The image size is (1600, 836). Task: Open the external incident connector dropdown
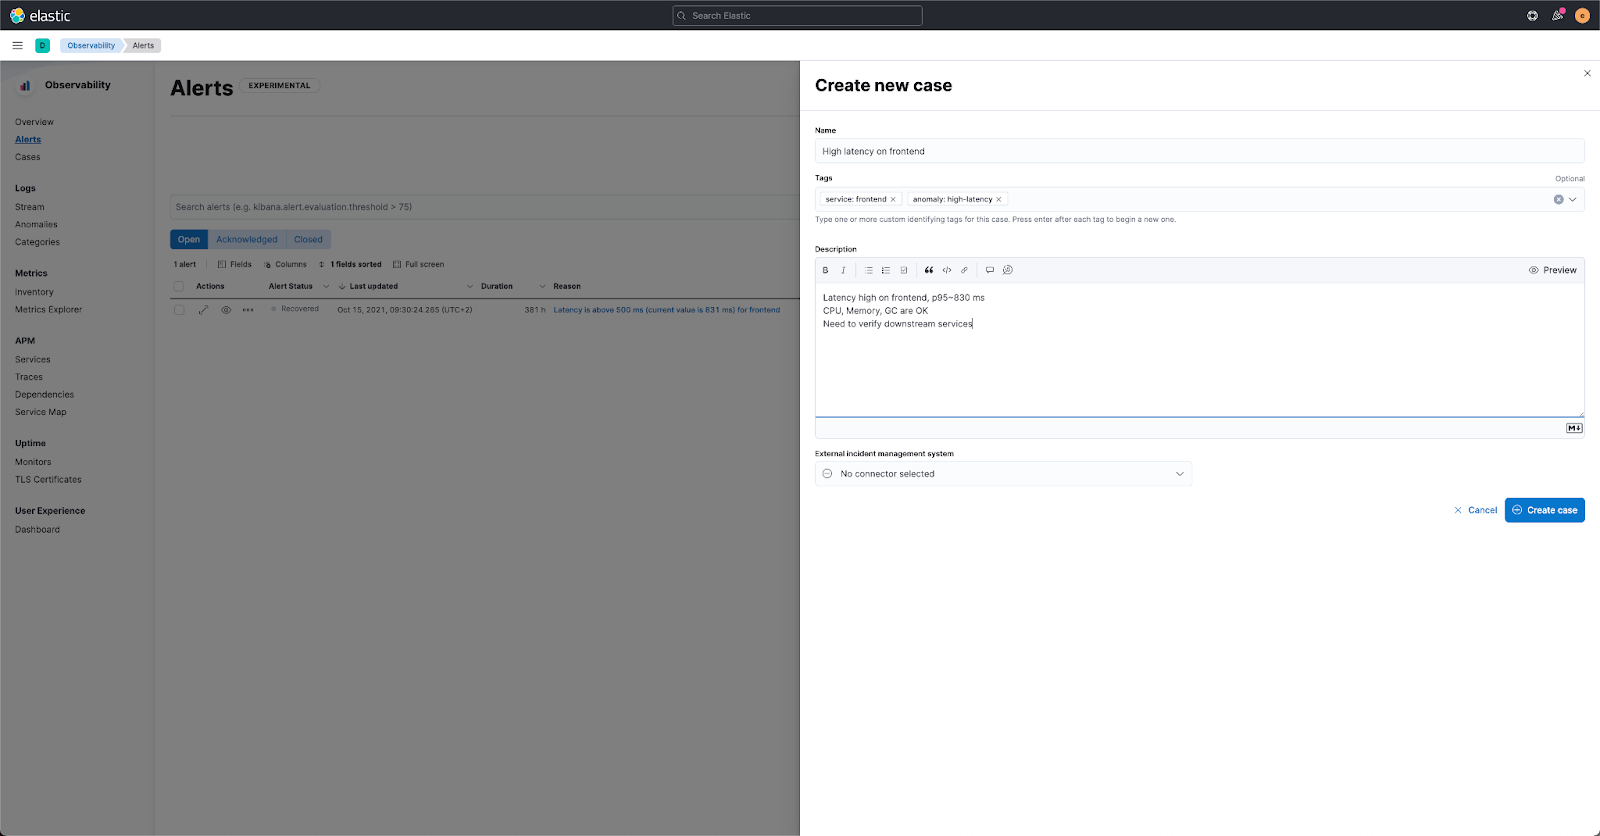[x=1003, y=474]
